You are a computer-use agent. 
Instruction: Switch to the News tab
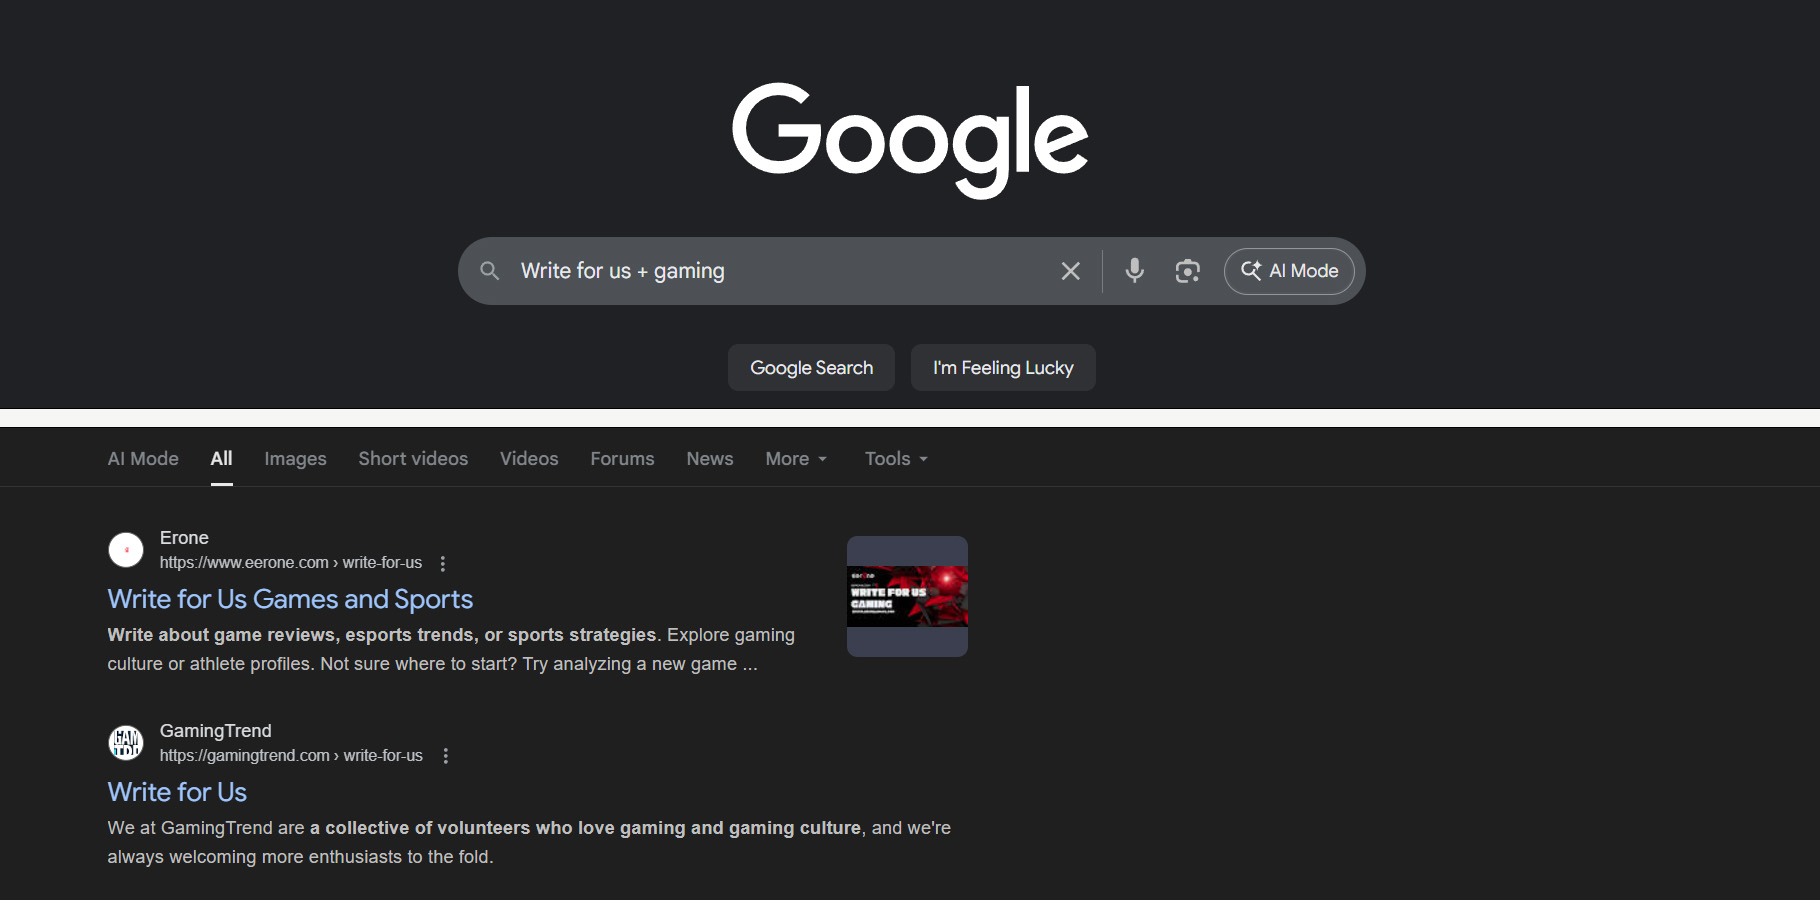click(x=709, y=458)
